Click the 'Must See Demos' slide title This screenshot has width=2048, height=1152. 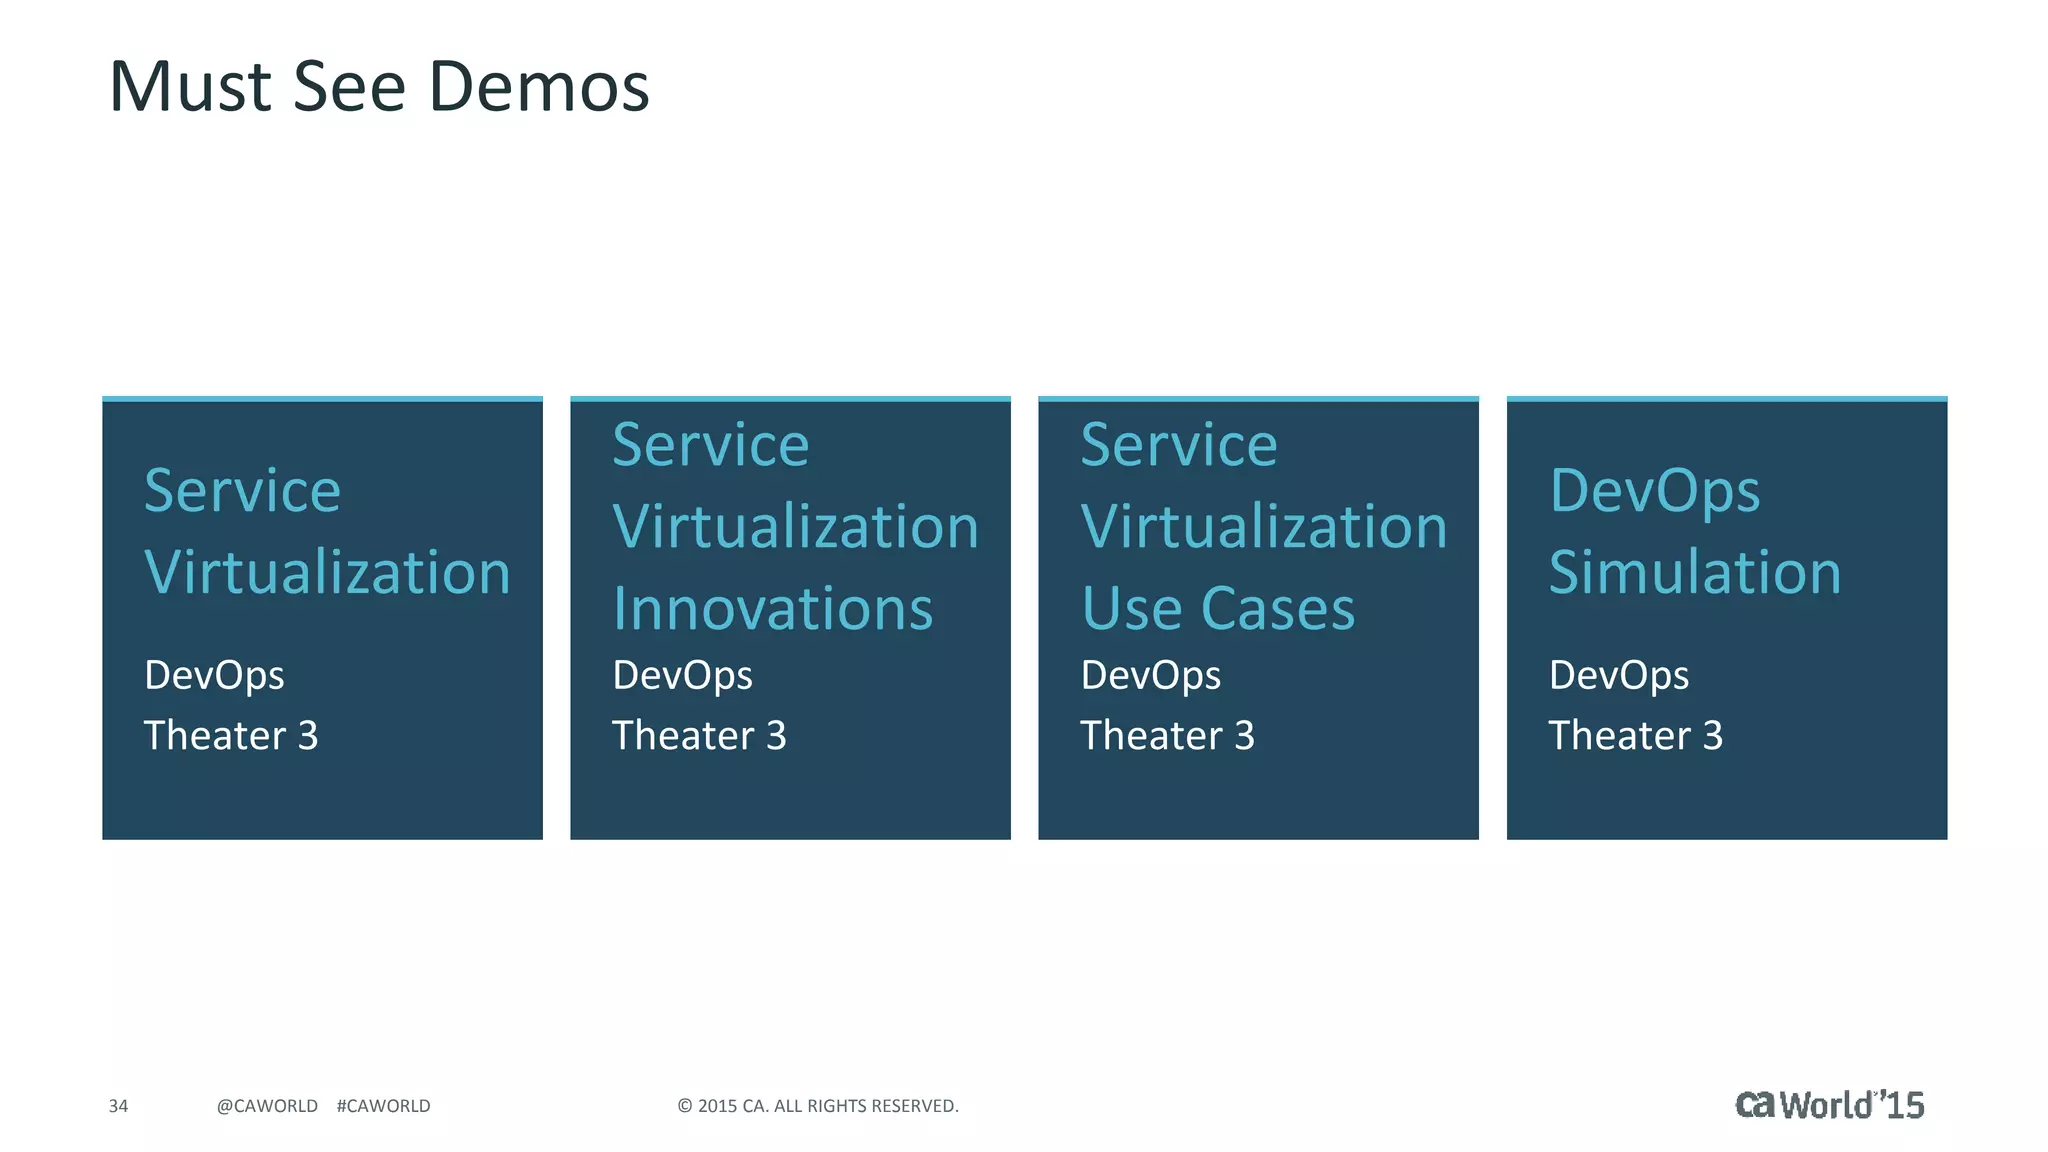tap(379, 87)
